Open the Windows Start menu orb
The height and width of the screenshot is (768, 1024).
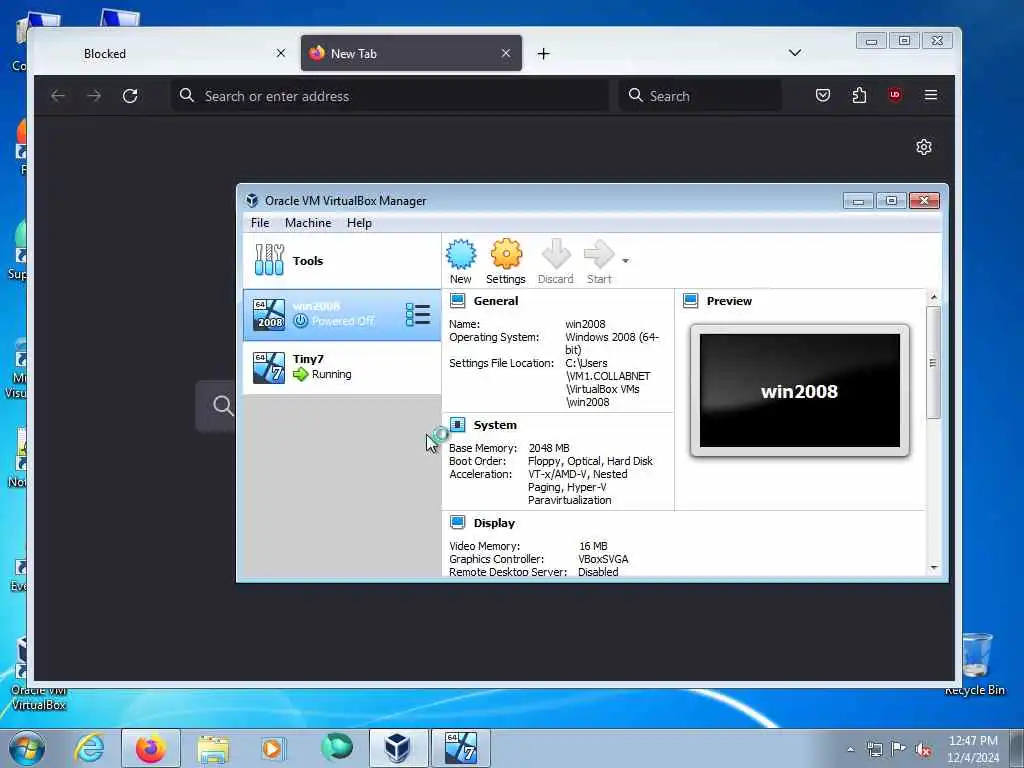point(27,748)
